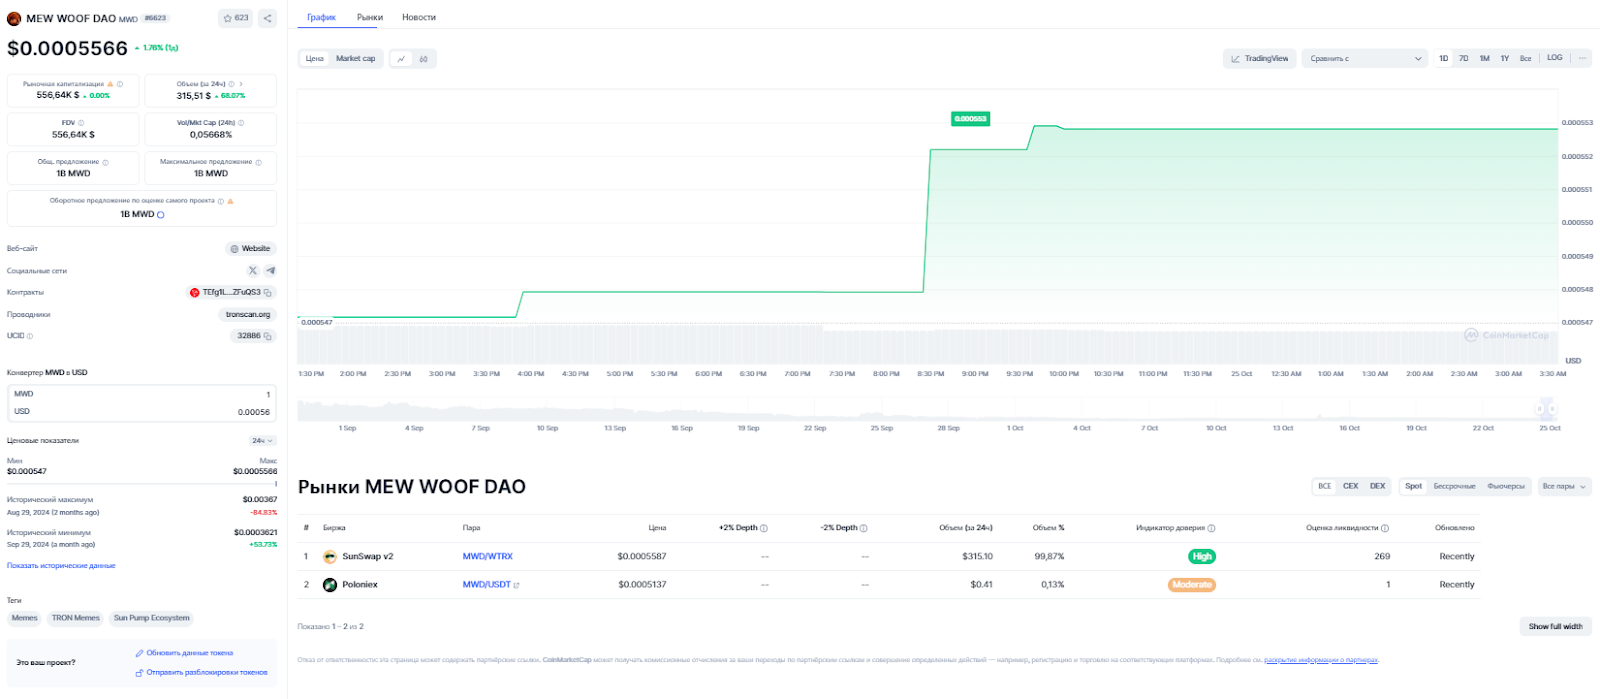1600x699 pixels.
Task: Click Показать исторические данные link
Action: coord(61,566)
